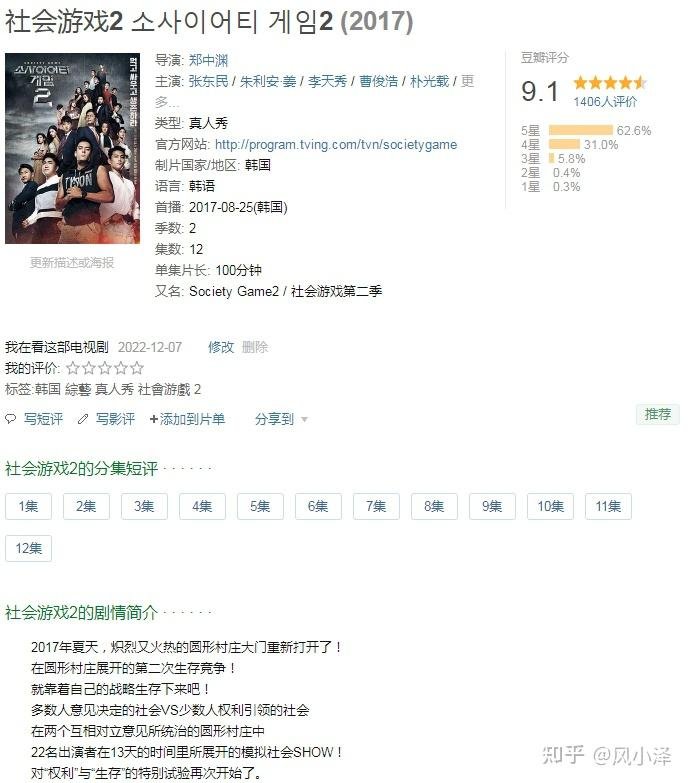Select the second star in 我的评价
This screenshot has height=783, width=688.
tap(89, 369)
